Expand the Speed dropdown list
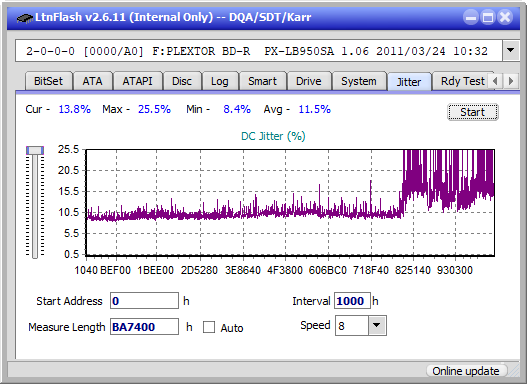Image resolution: width=527 pixels, height=384 pixels. 377,325
